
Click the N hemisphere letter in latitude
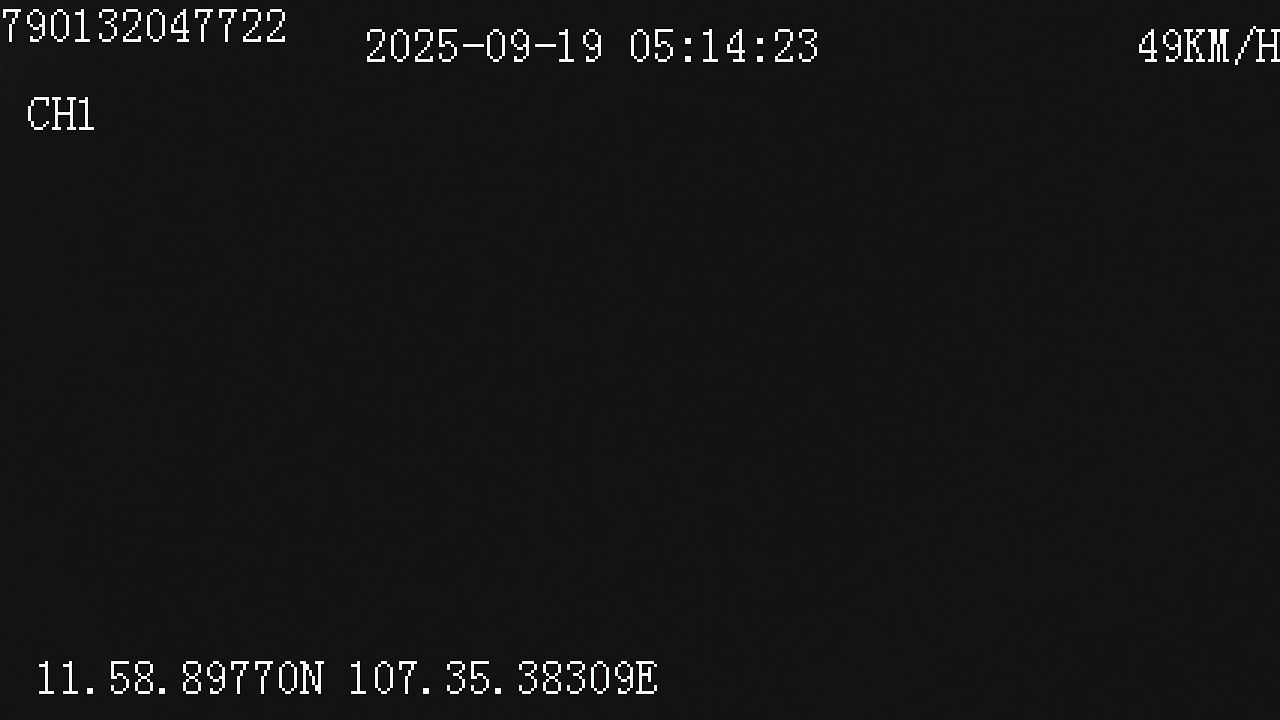312,679
